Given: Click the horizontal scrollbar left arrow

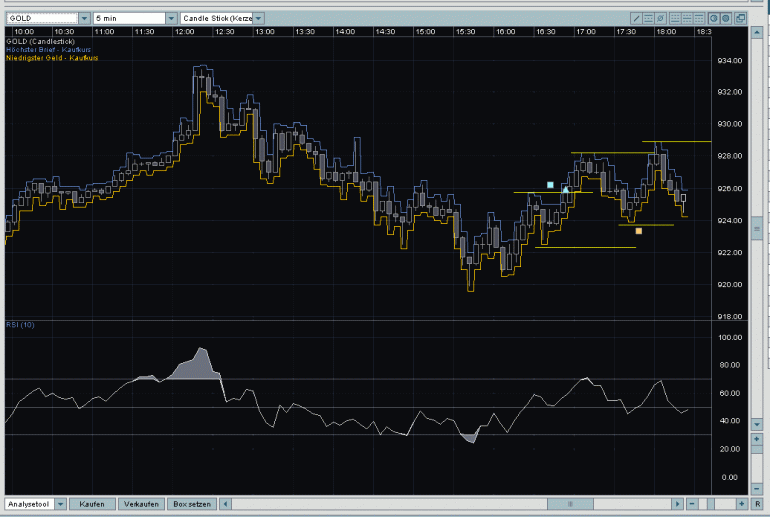Looking at the screenshot, I should click(226, 504).
